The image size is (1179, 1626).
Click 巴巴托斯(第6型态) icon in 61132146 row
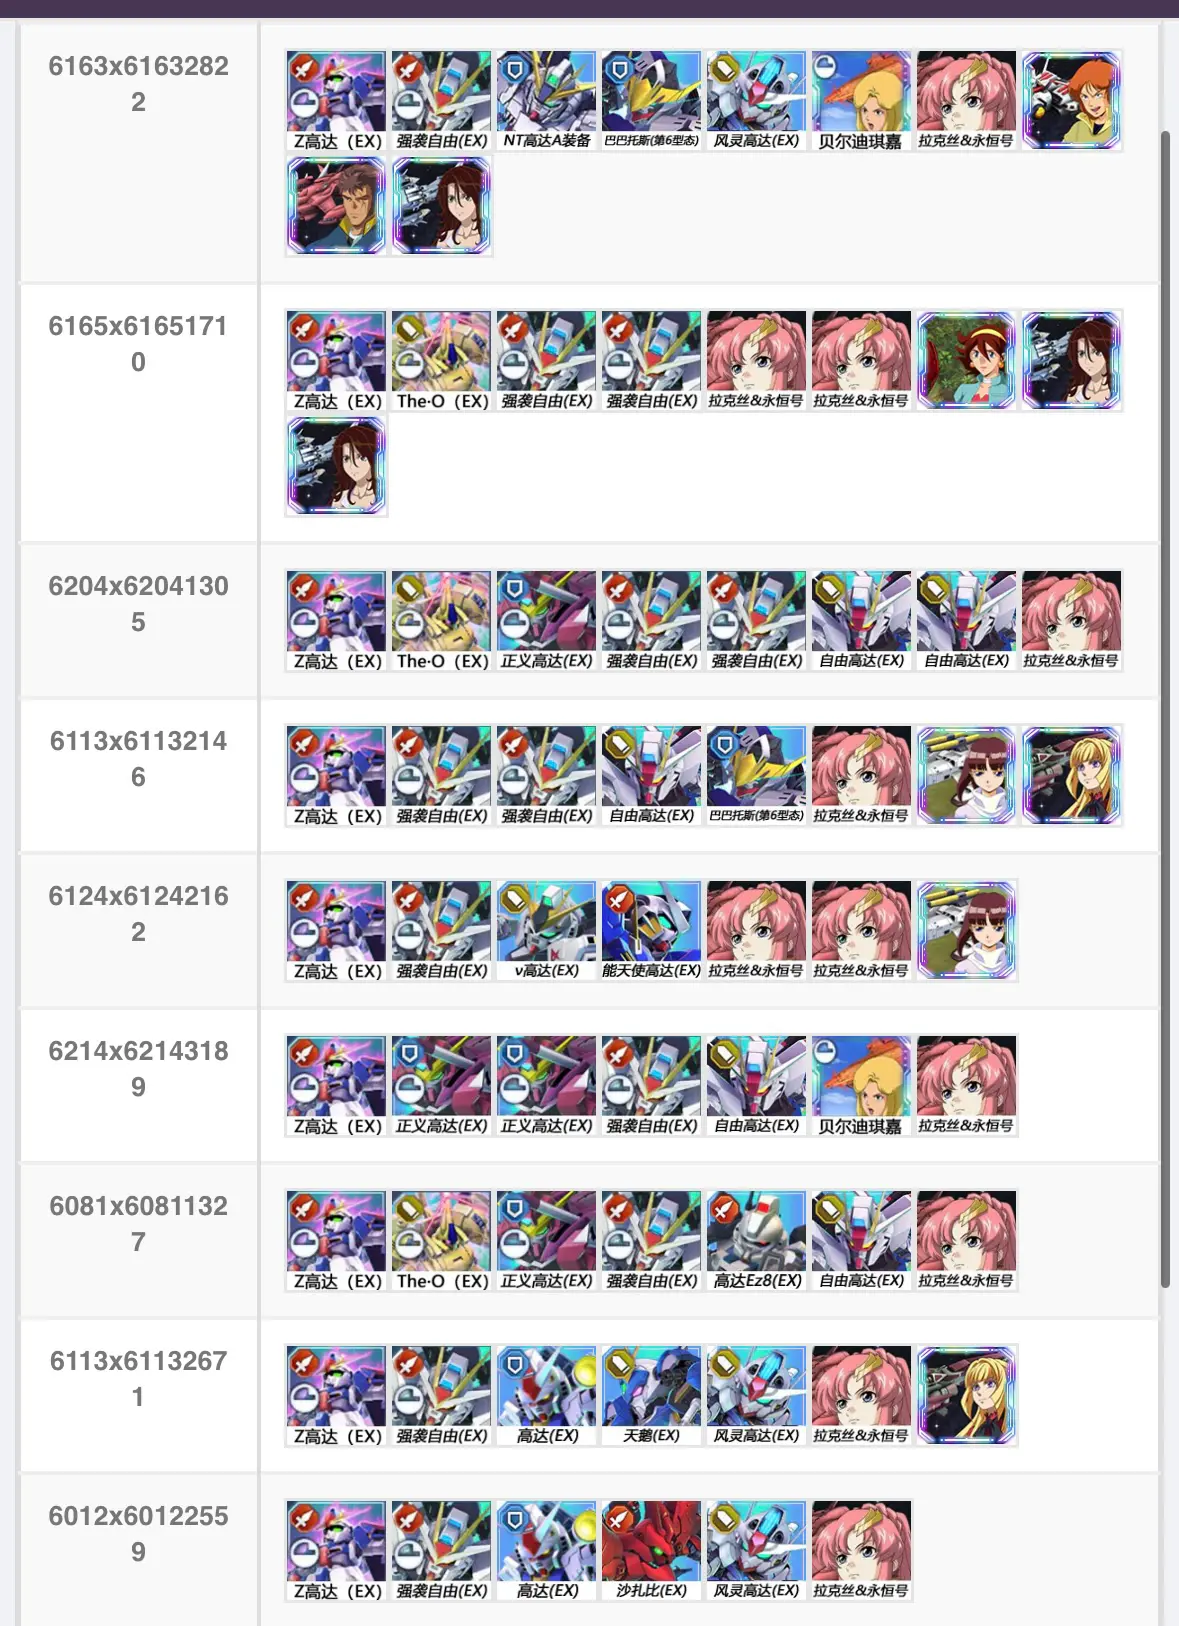pos(756,776)
